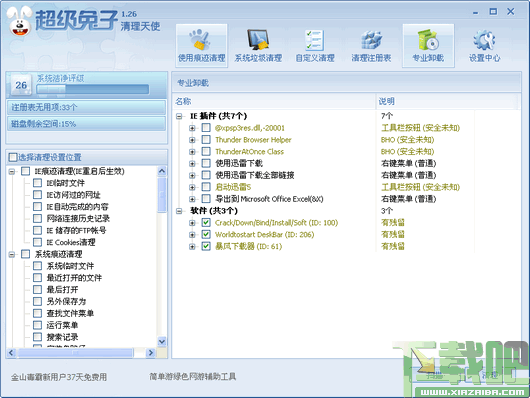Check the 导出到 Microsoft Office Excel checkbox
This screenshot has height=398, width=530.
point(206,199)
